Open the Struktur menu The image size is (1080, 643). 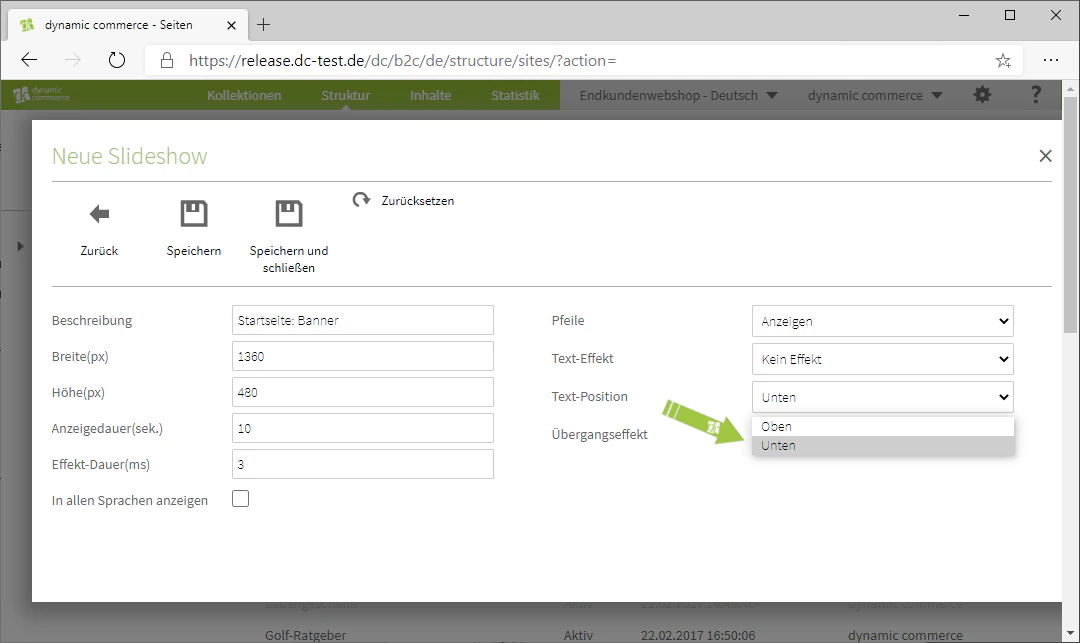click(x=345, y=95)
